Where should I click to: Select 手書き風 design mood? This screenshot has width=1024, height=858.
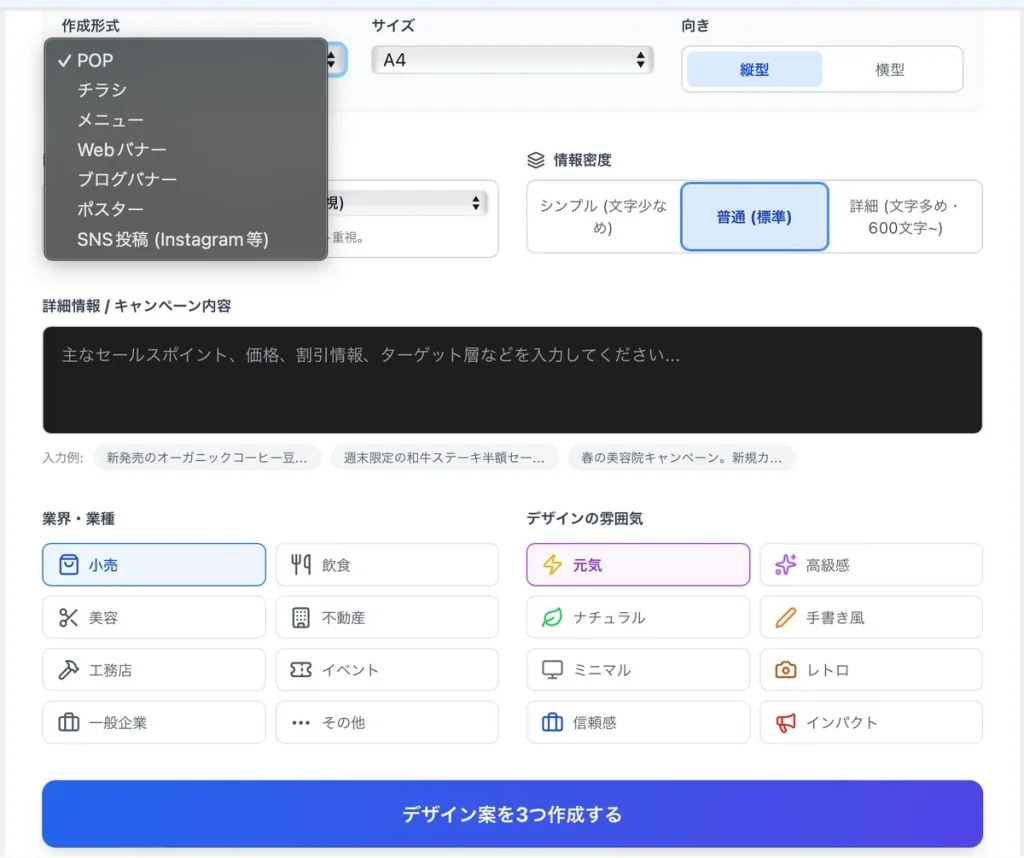pyautogui.click(x=871, y=617)
